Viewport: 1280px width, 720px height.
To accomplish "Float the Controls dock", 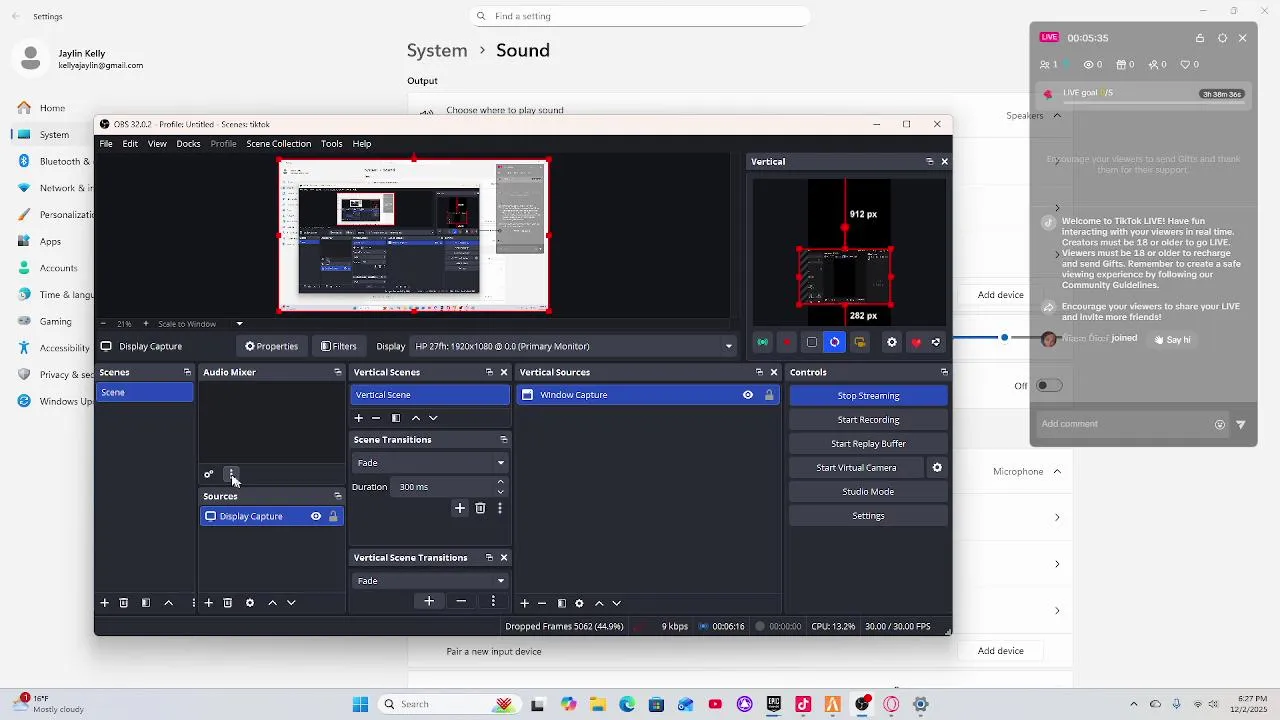I will click(x=944, y=372).
